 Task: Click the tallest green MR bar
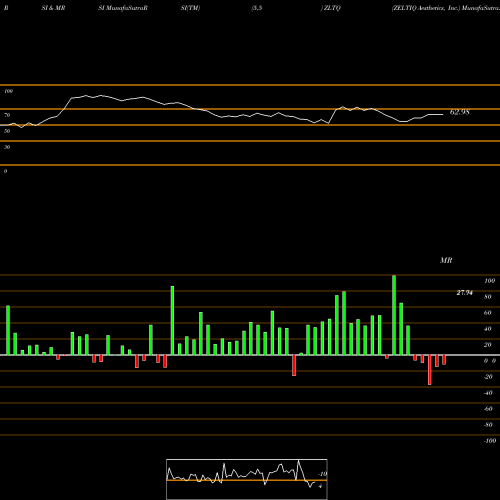394,315
